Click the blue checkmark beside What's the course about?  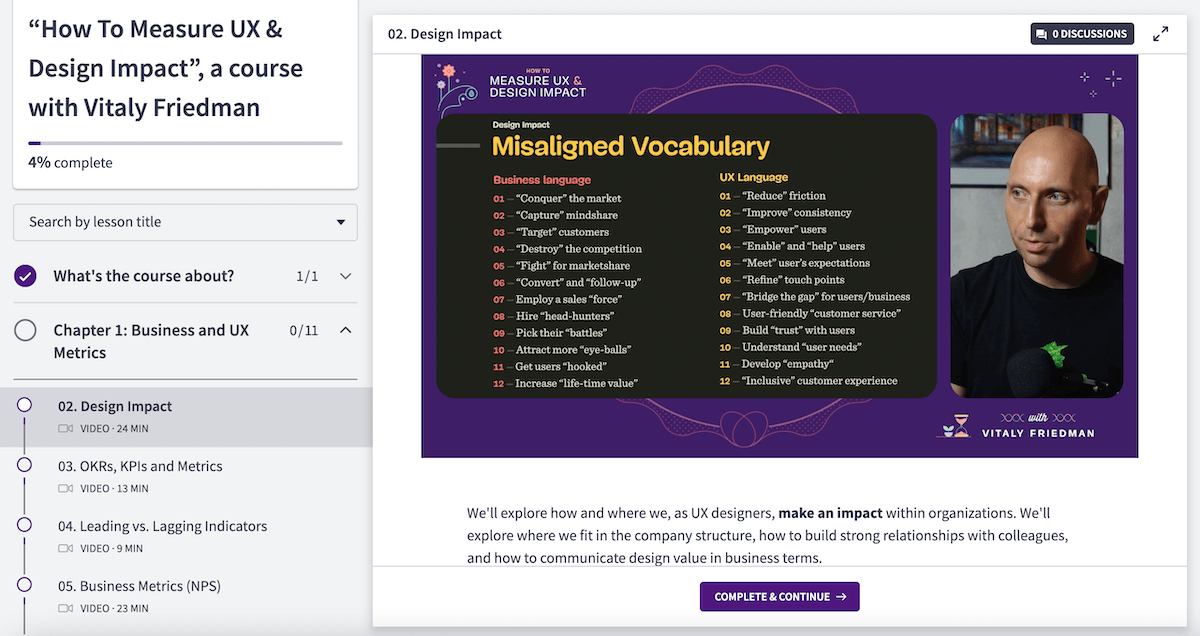click(x=25, y=276)
